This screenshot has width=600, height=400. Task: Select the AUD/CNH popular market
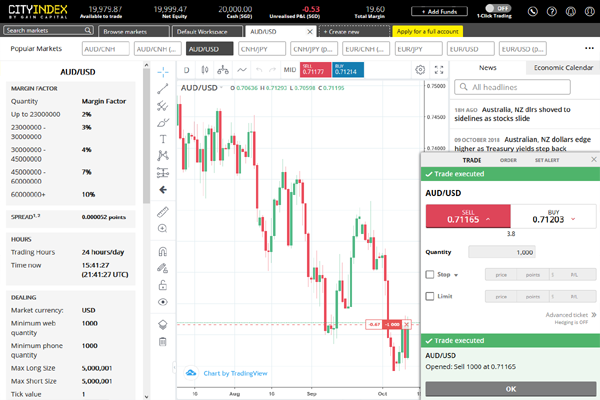pos(106,49)
